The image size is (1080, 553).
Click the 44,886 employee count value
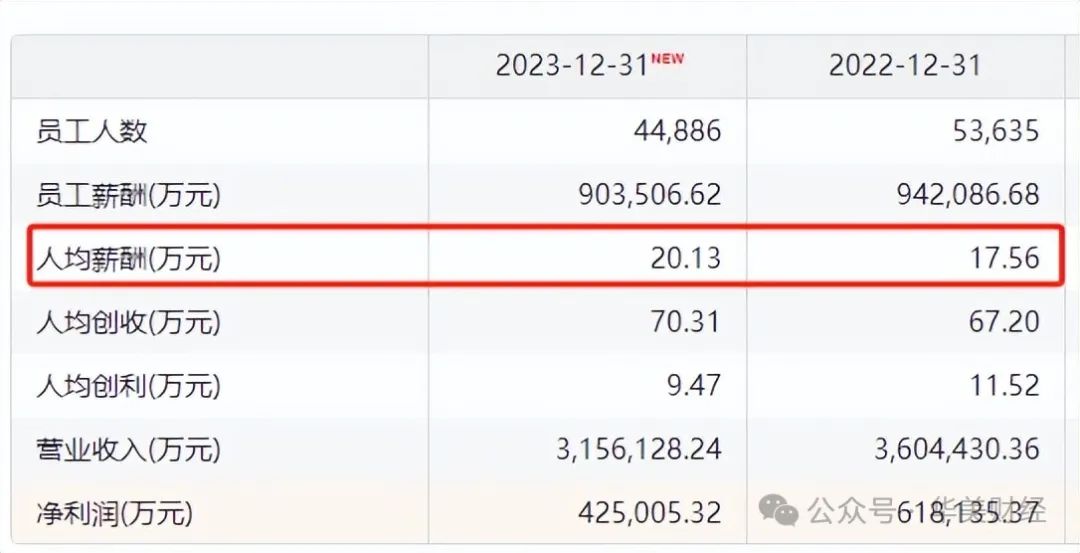pyautogui.click(x=677, y=131)
